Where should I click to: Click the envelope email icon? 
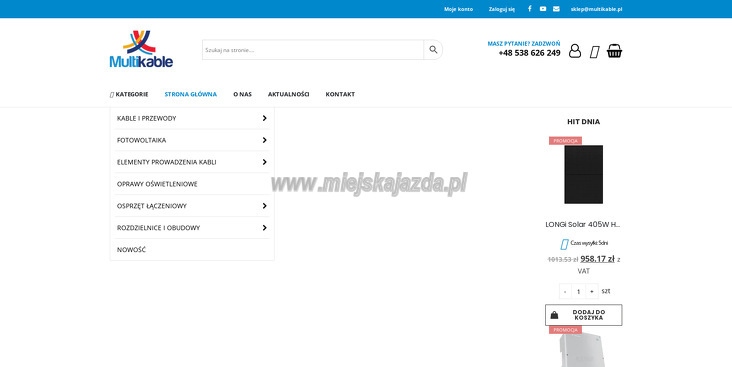coord(556,9)
